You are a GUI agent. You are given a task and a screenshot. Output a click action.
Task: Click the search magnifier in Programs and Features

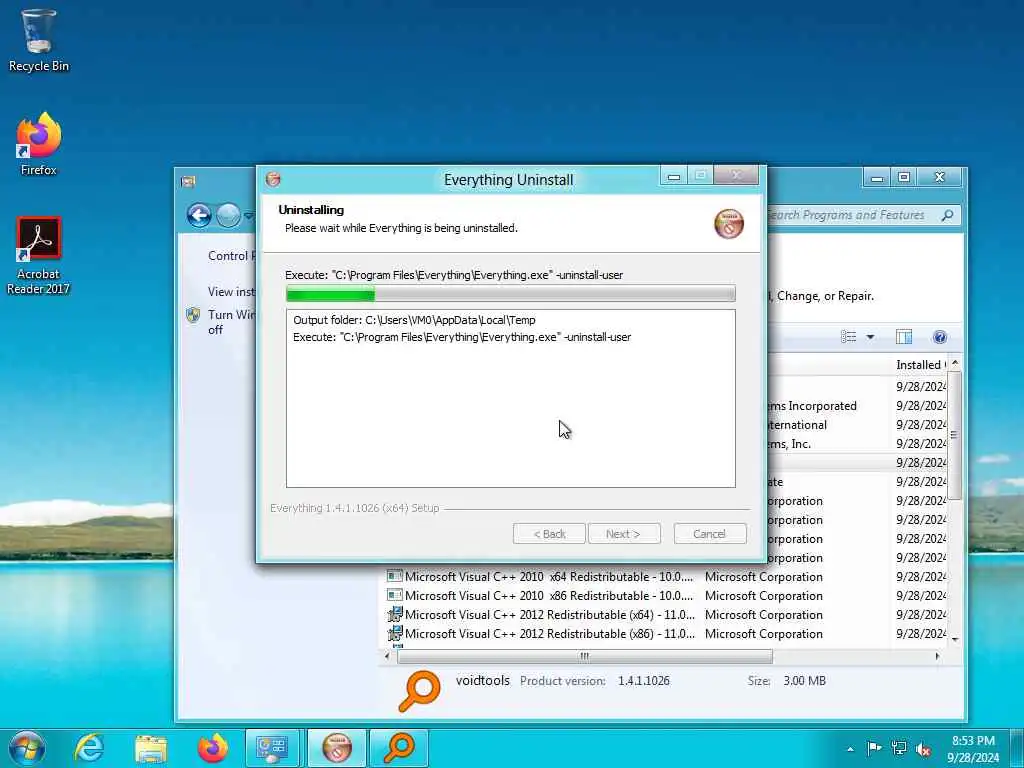[x=948, y=215]
